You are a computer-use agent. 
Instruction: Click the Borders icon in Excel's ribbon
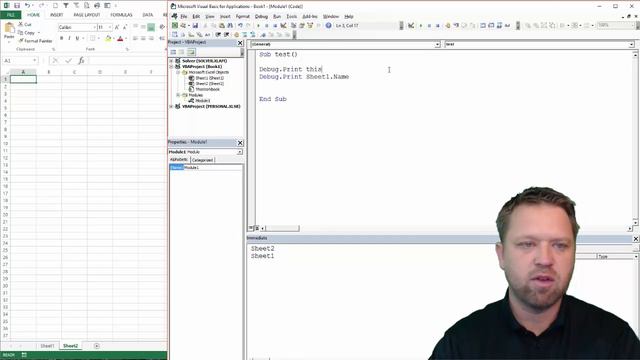coord(92,38)
